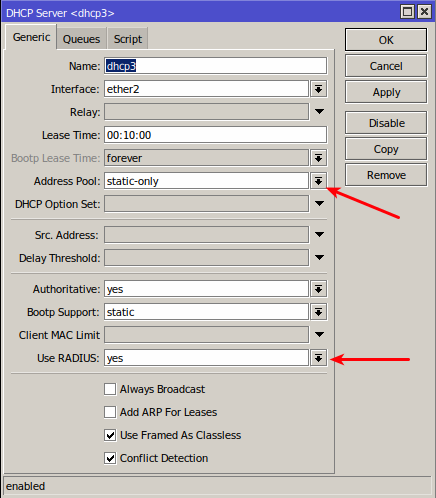Maximize the DHCP Server window
This screenshot has height=498, width=436.
[407, 12]
